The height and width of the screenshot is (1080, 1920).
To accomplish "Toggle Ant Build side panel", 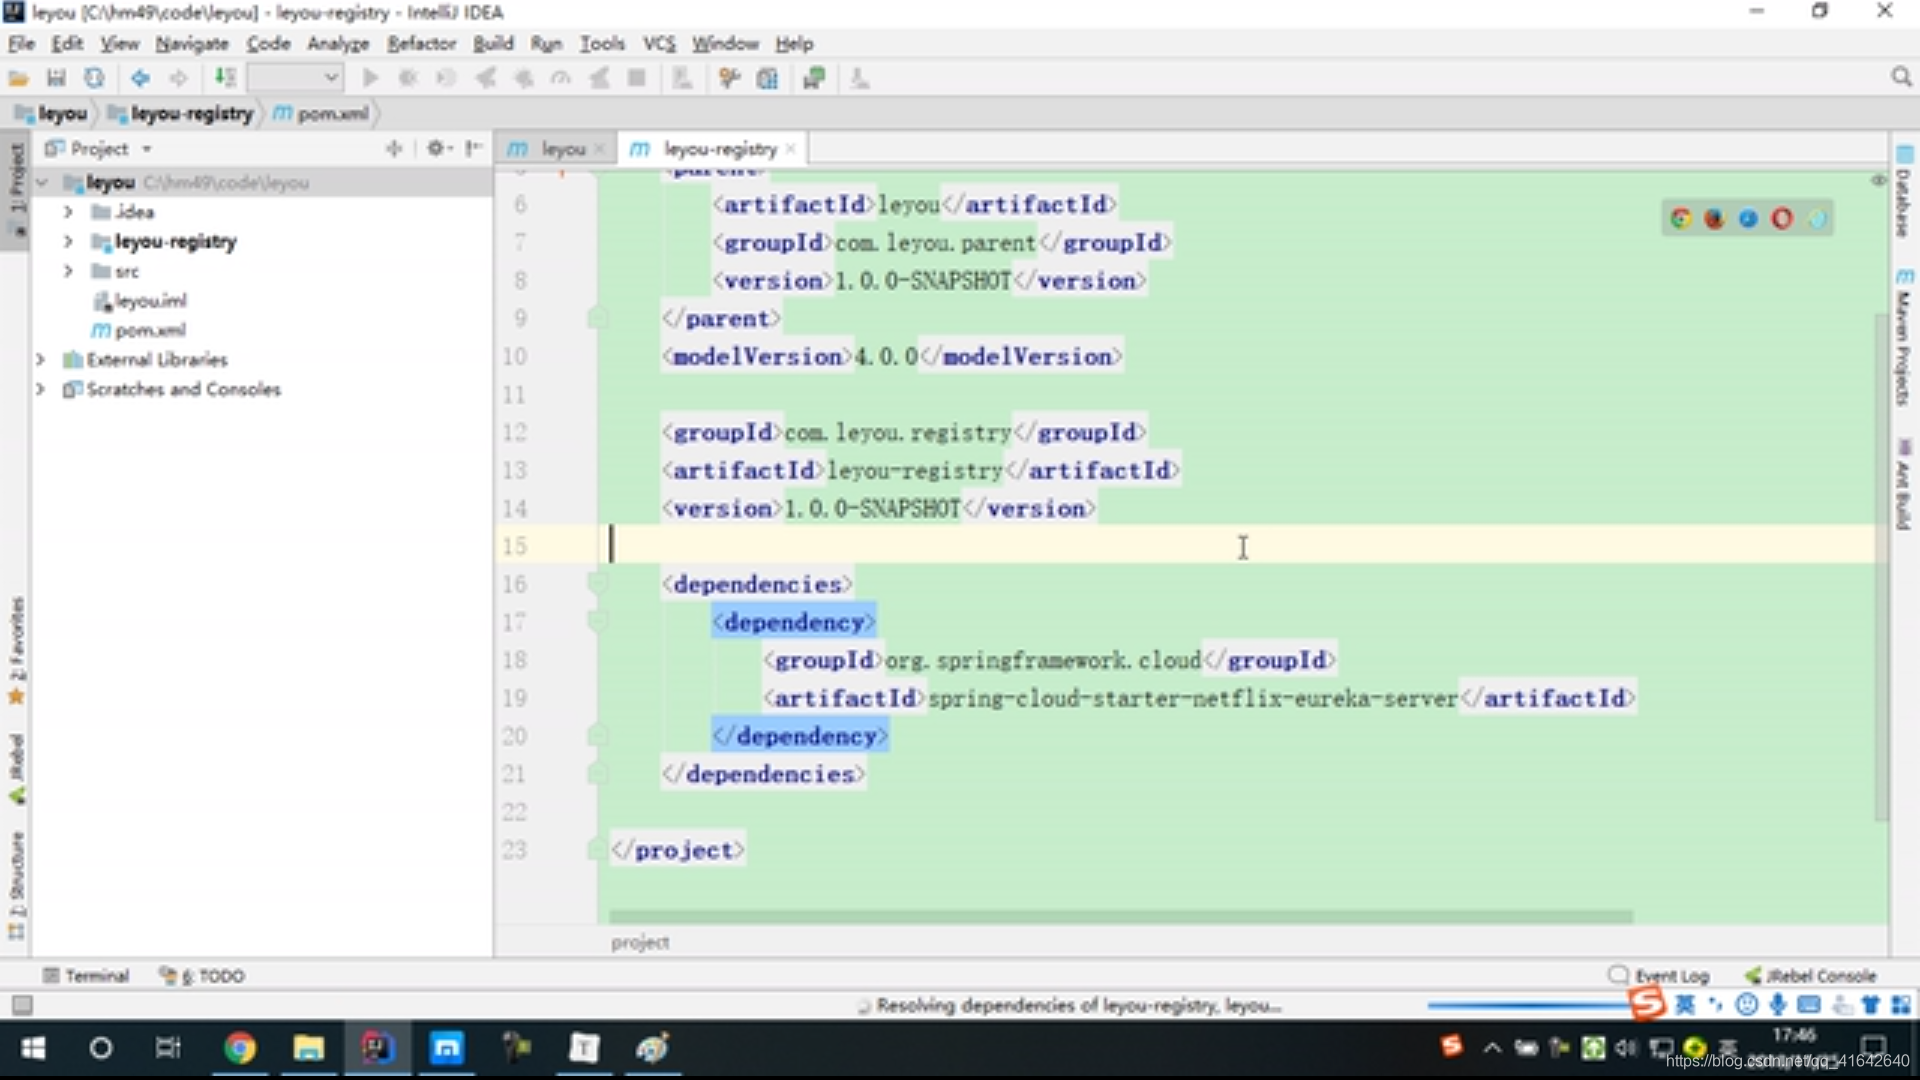I will (1903, 484).
